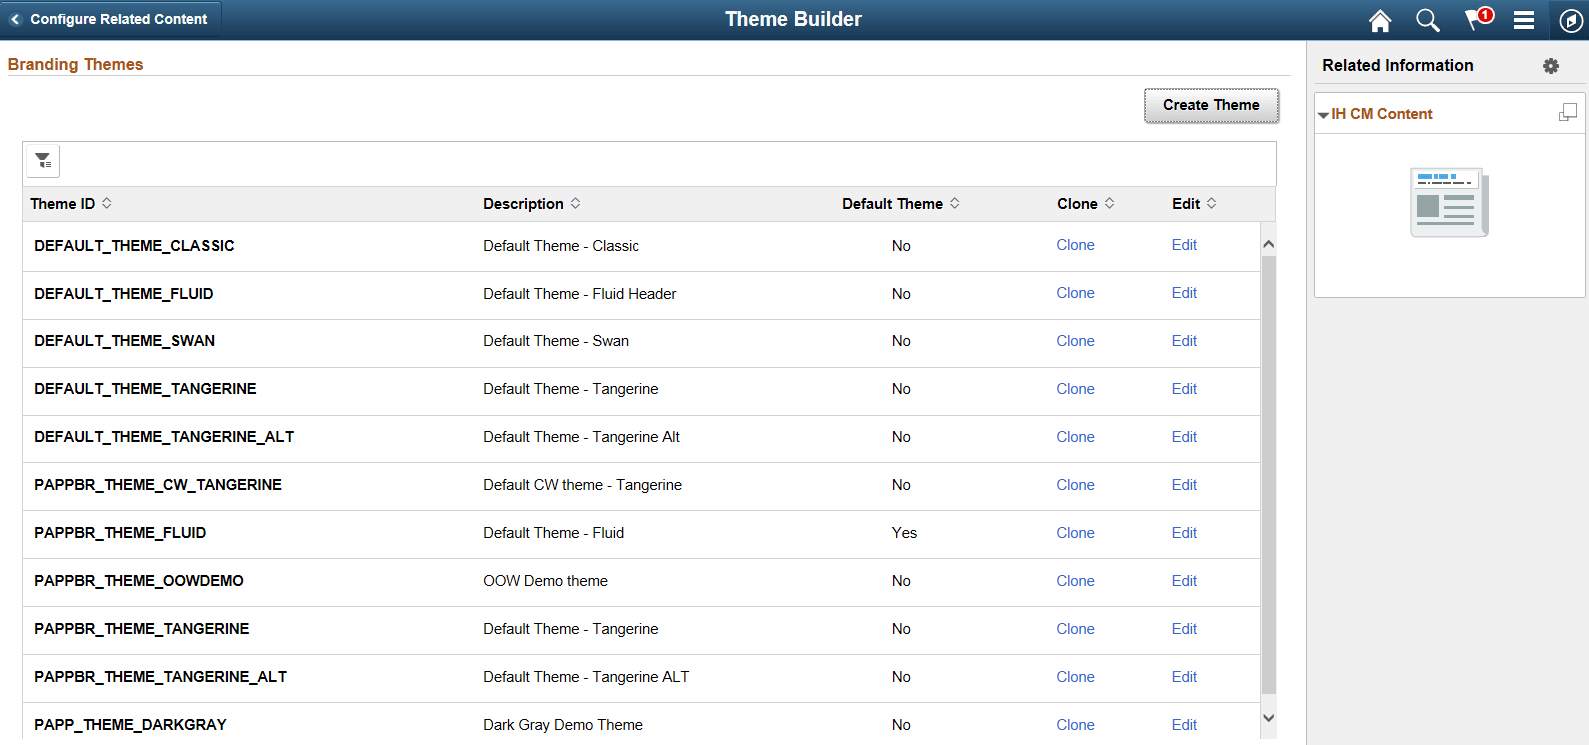Open the IH CM Content news thumbnail
The width and height of the screenshot is (1589, 745).
[1449, 202]
